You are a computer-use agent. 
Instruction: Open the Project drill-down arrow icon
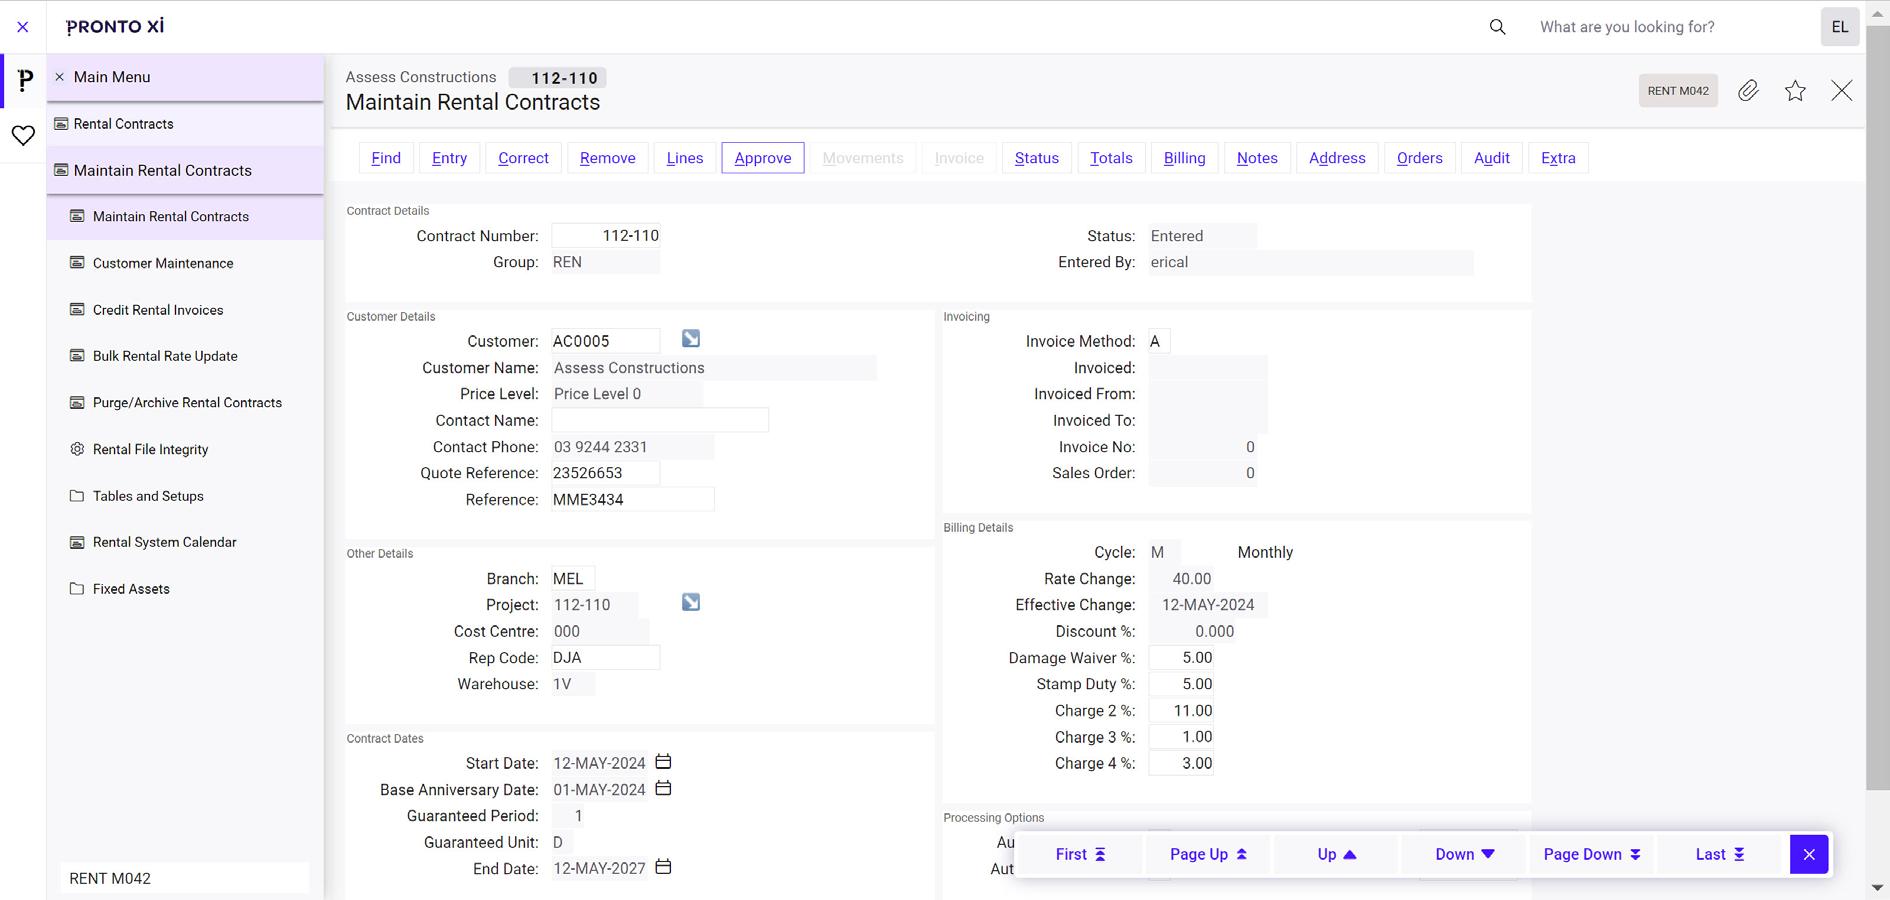[691, 602]
